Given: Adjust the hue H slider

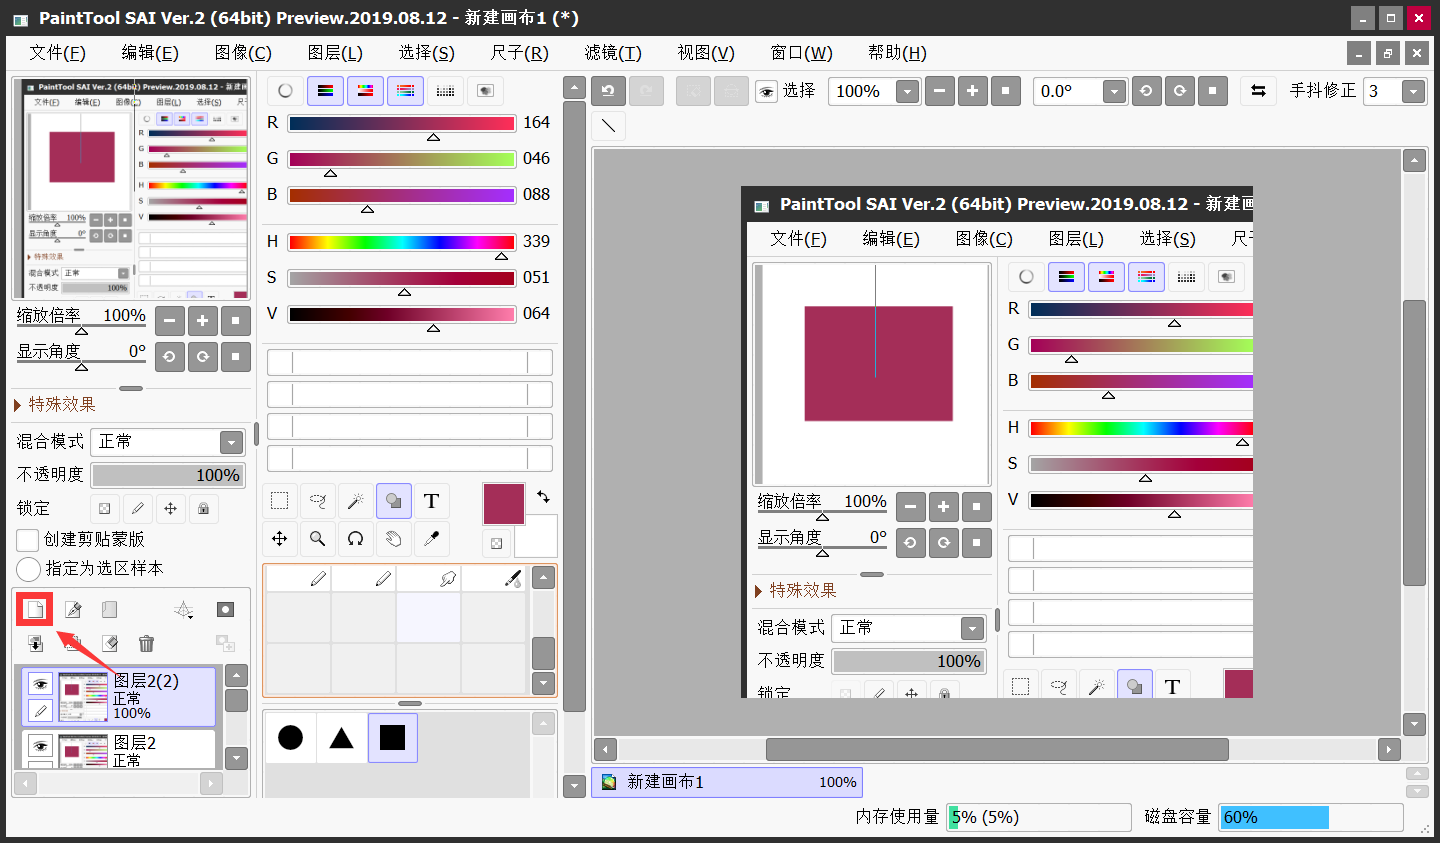Looking at the screenshot, I should tap(402, 242).
